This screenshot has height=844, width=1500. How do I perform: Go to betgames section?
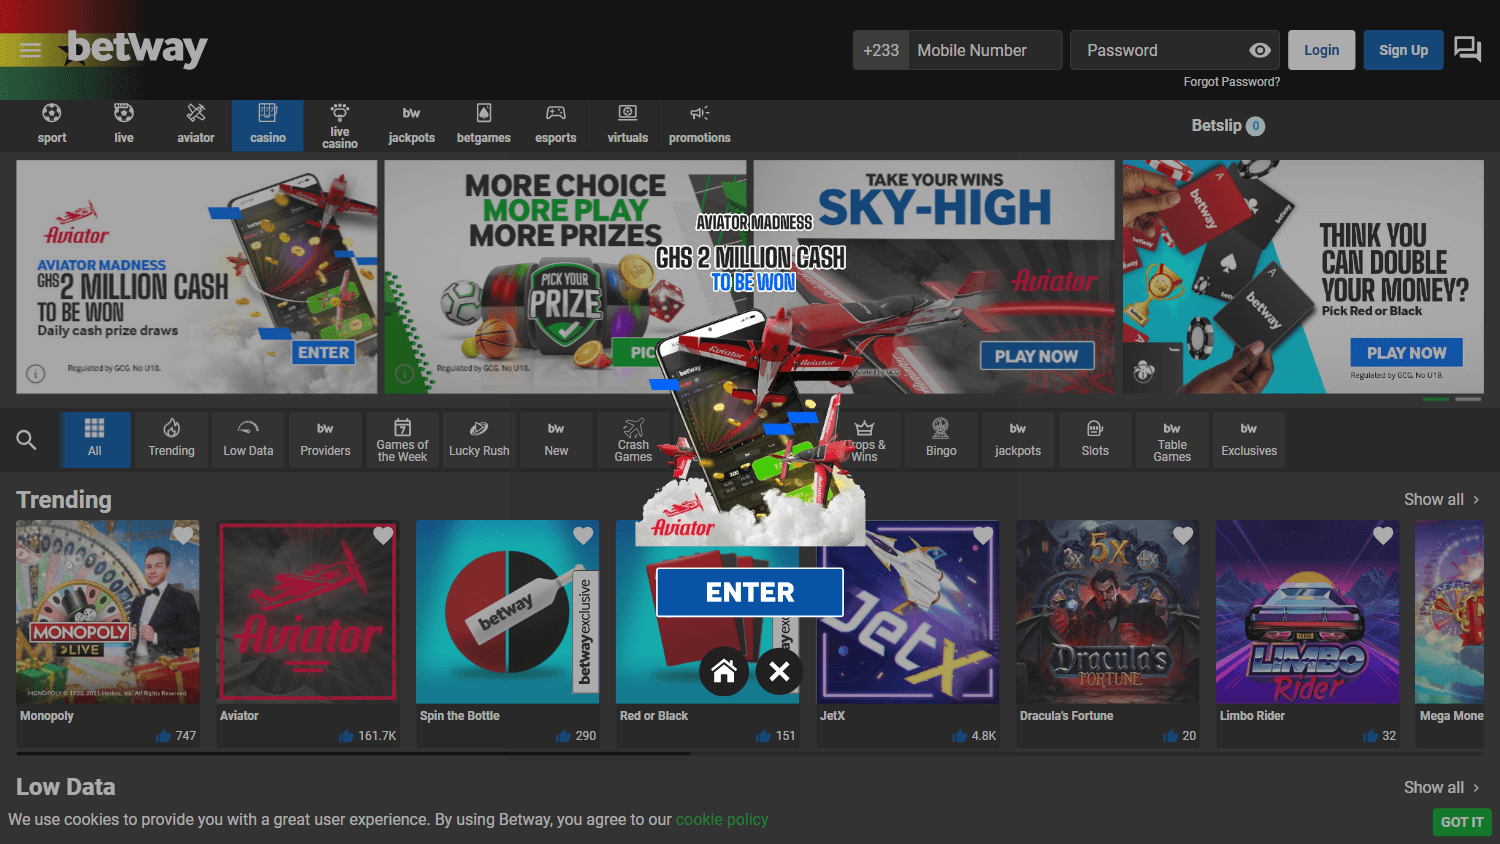(x=484, y=125)
